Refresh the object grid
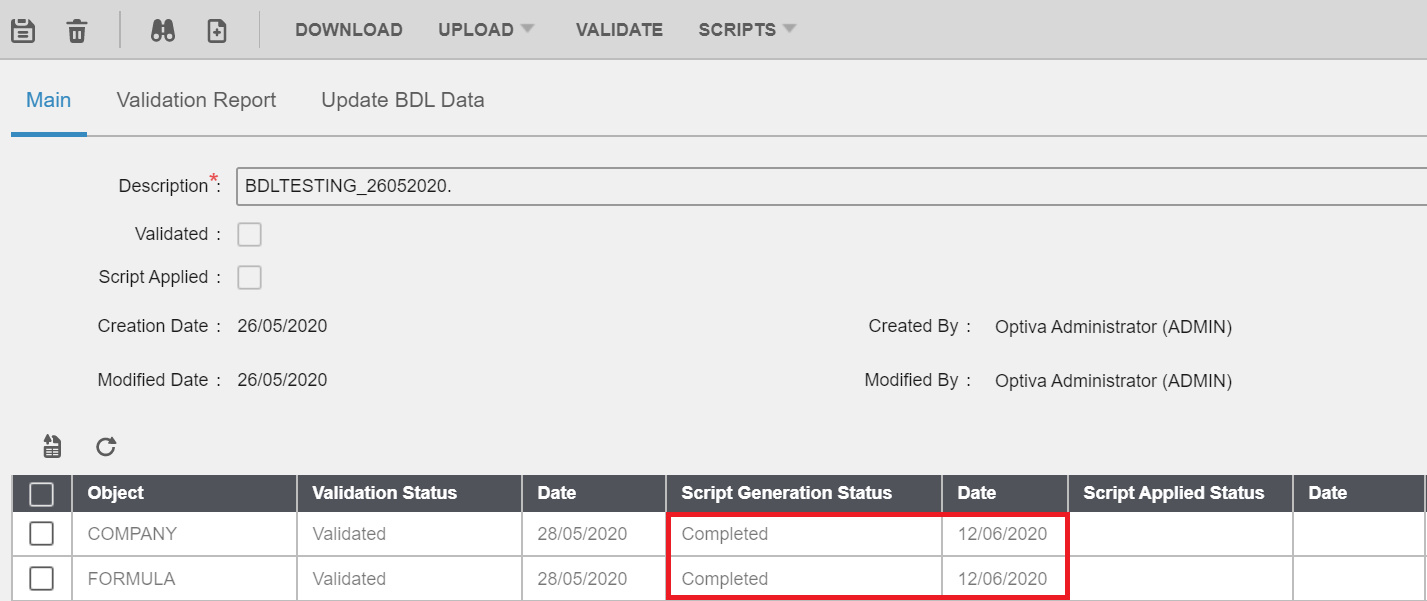Viewport: 1427px width, 601px height. (105, 447)
